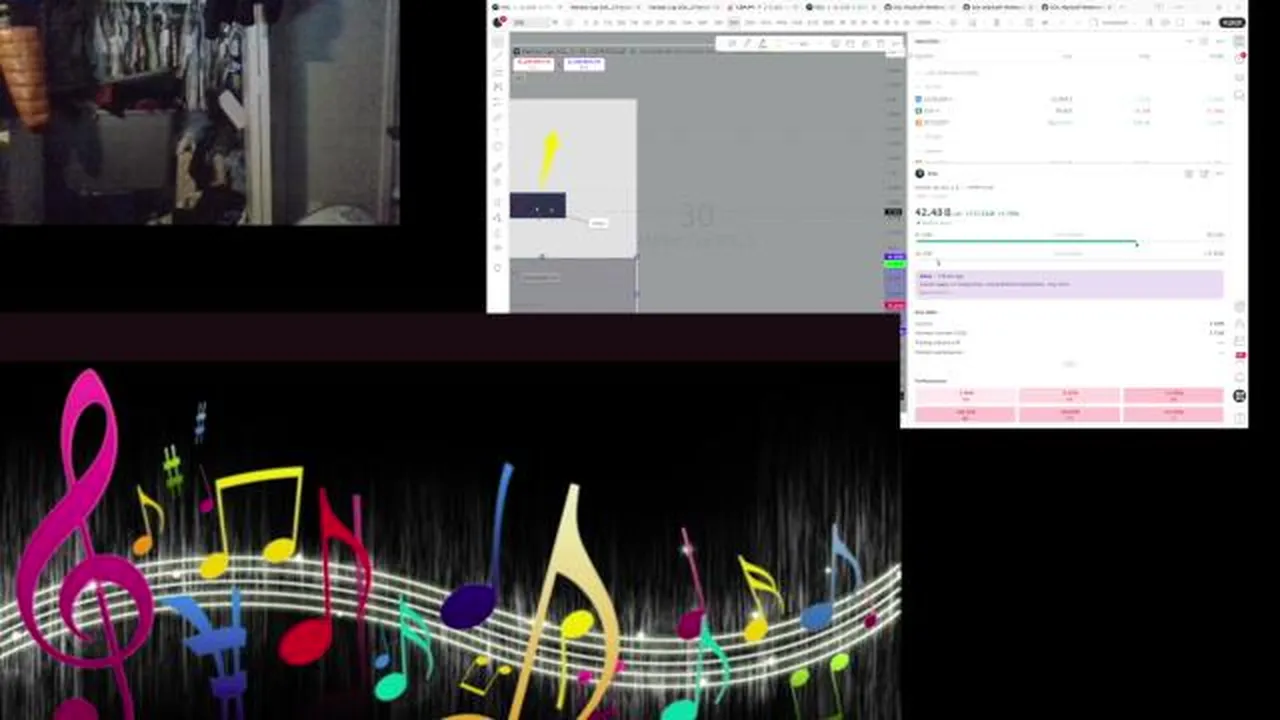The width and height of the screenshot is (1280, 720).
Task: Select the crosshair cursor tool in chart toolbar
Action: (x=498, y=42)
